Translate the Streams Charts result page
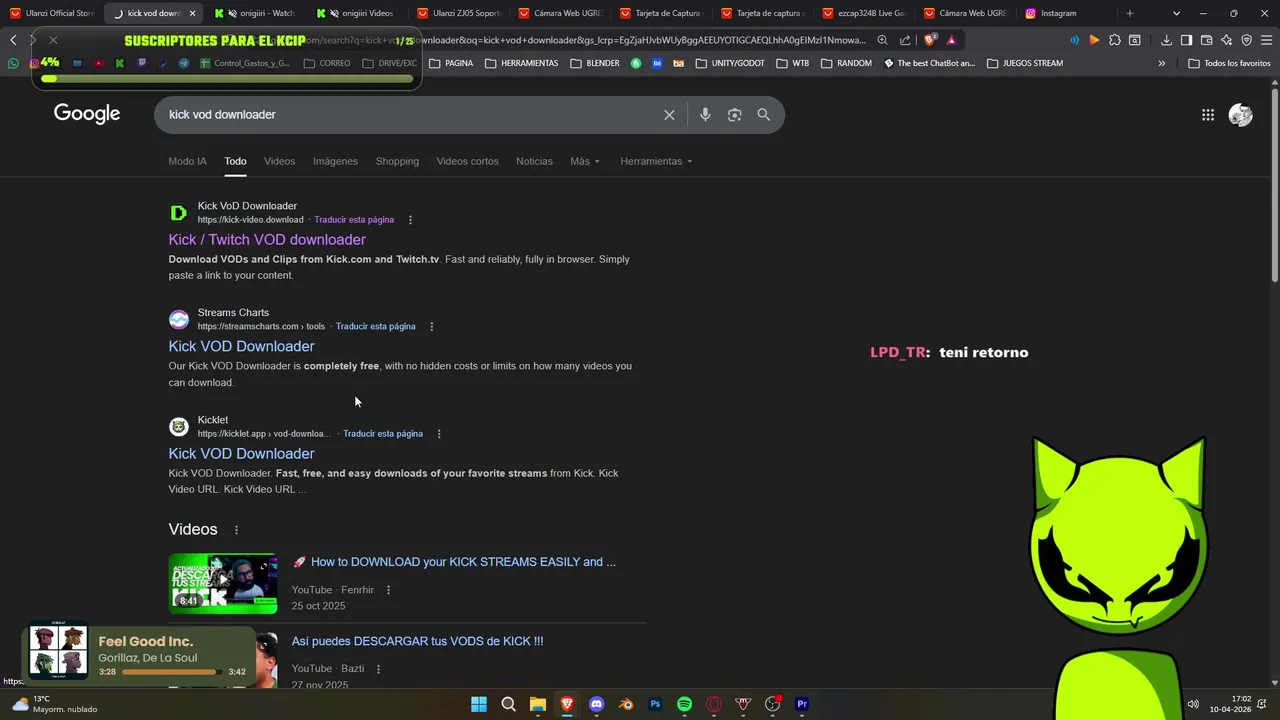1280x720 pixels. click(375, 327)
